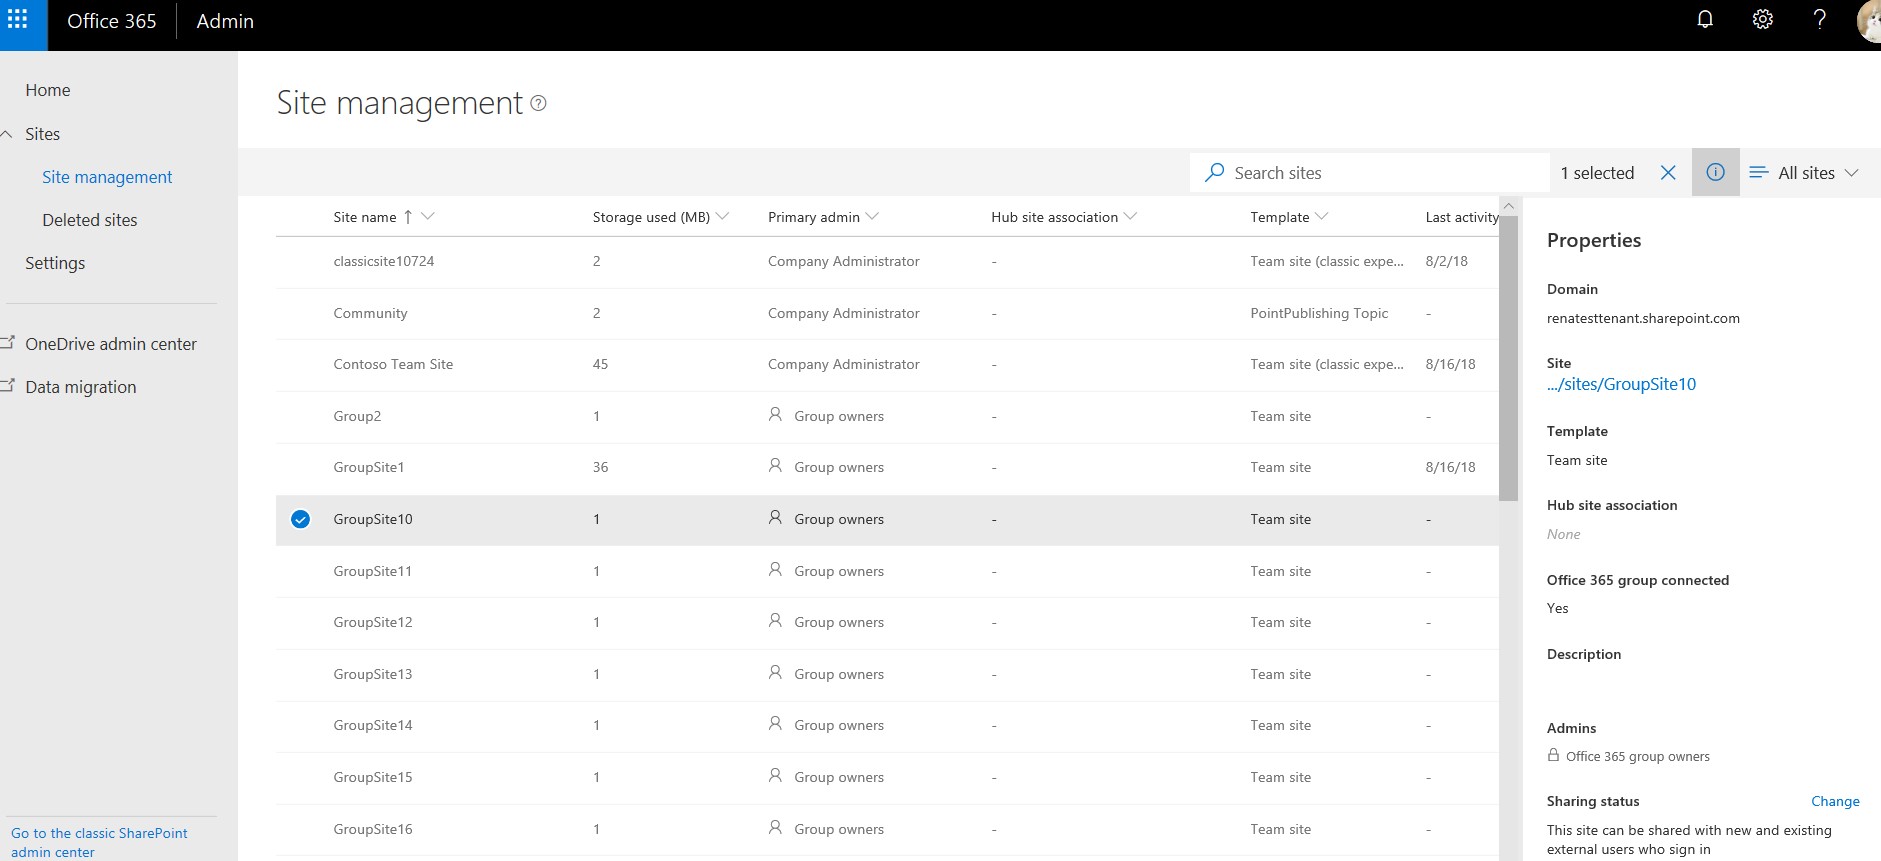The width and height of the screenshot is (1881, 861).
Task: Collapse the Sites navigation group
Action: (x=7, y=134)
